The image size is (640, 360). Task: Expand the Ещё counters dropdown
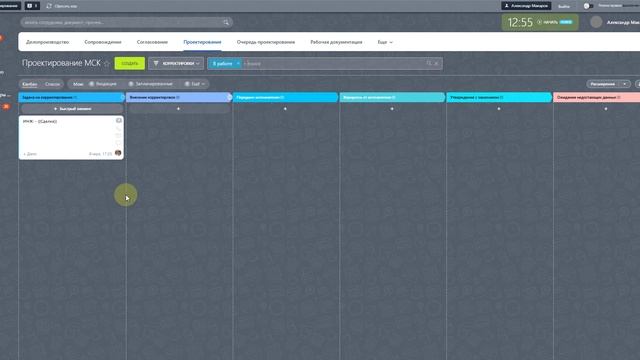coord(195,84)
